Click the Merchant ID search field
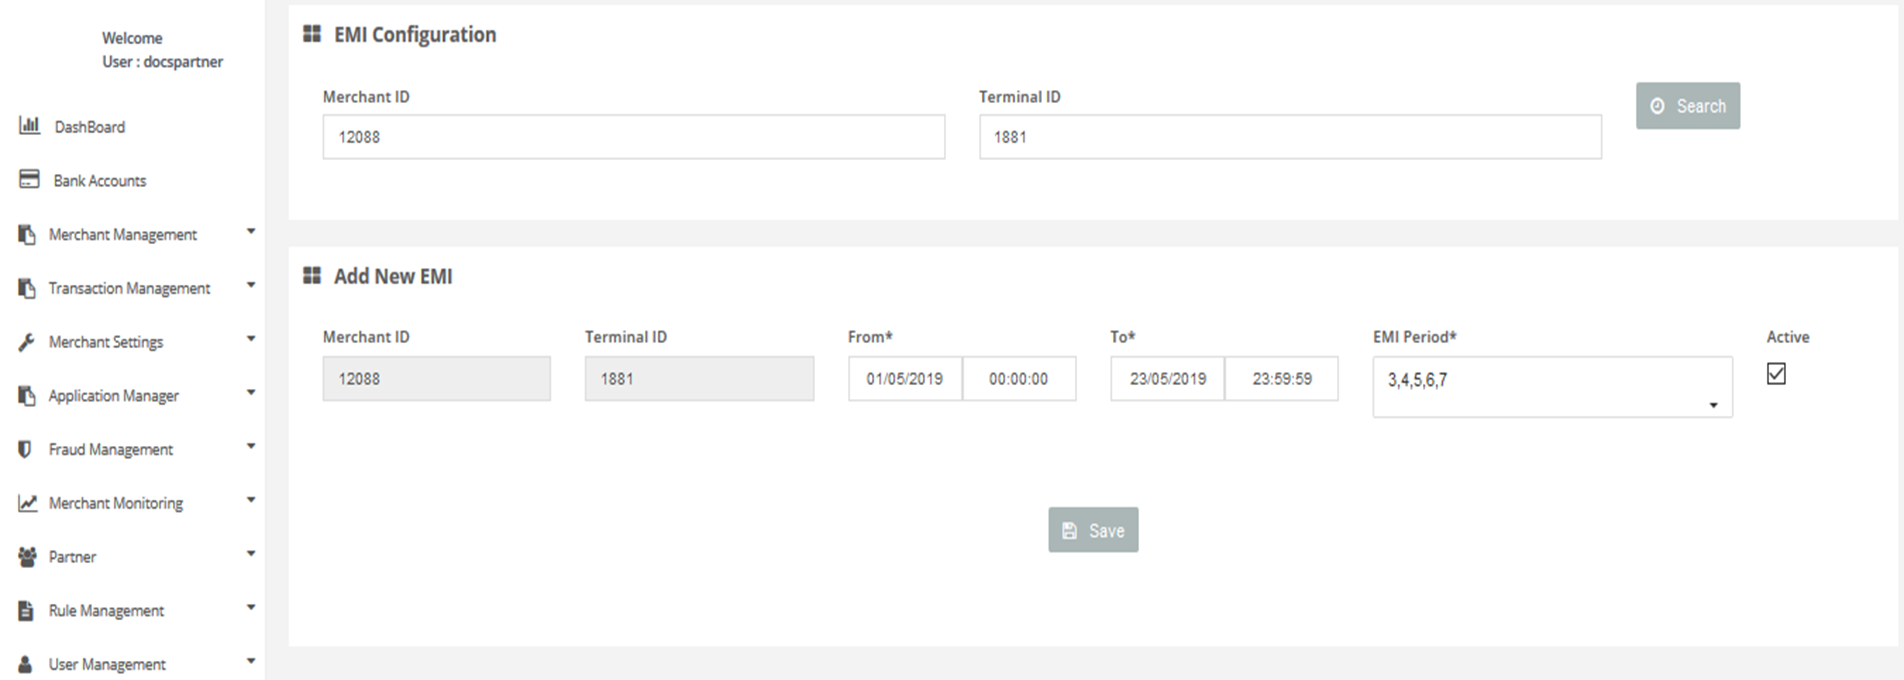 coord(633,137)
